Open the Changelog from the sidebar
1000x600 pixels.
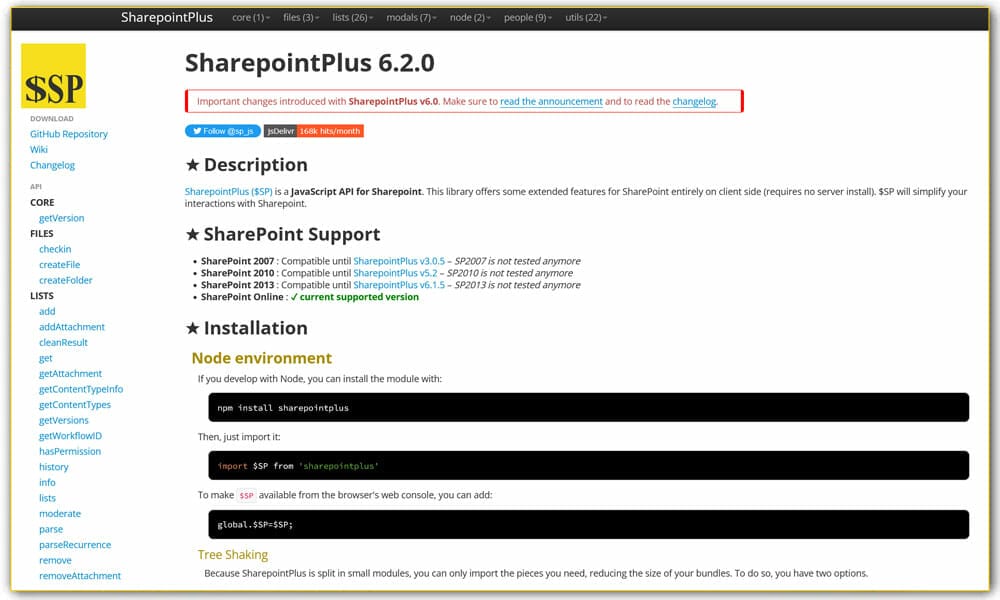(x=52, y=164)
